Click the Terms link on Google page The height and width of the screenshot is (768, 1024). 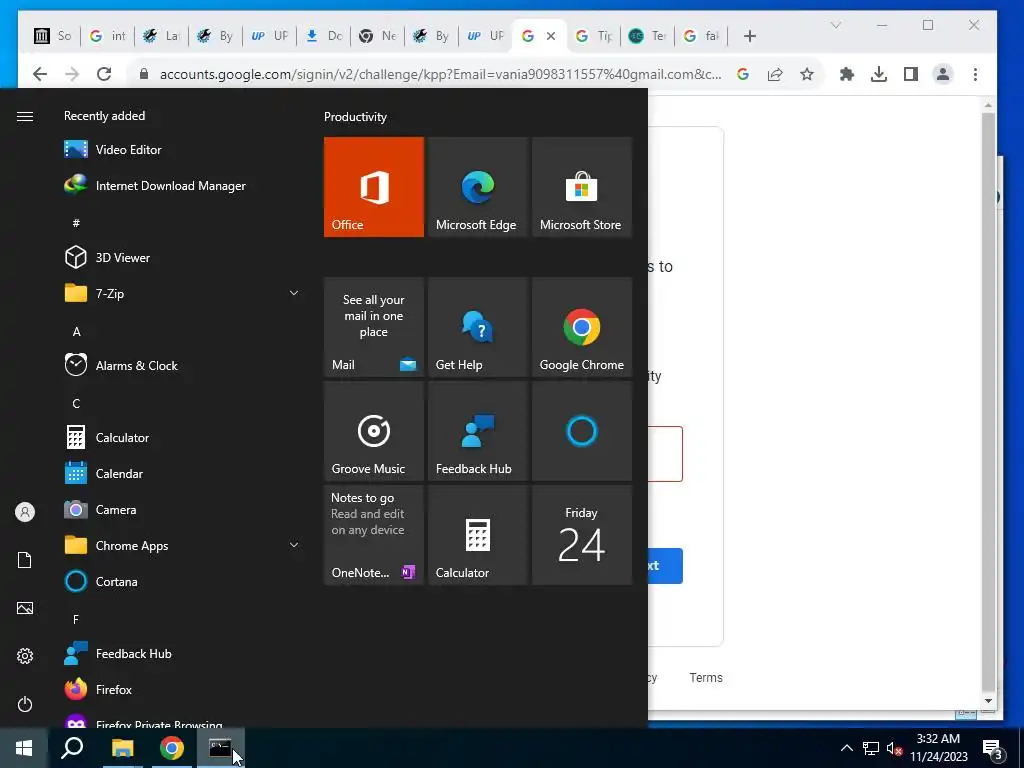[x=706, y=677]
